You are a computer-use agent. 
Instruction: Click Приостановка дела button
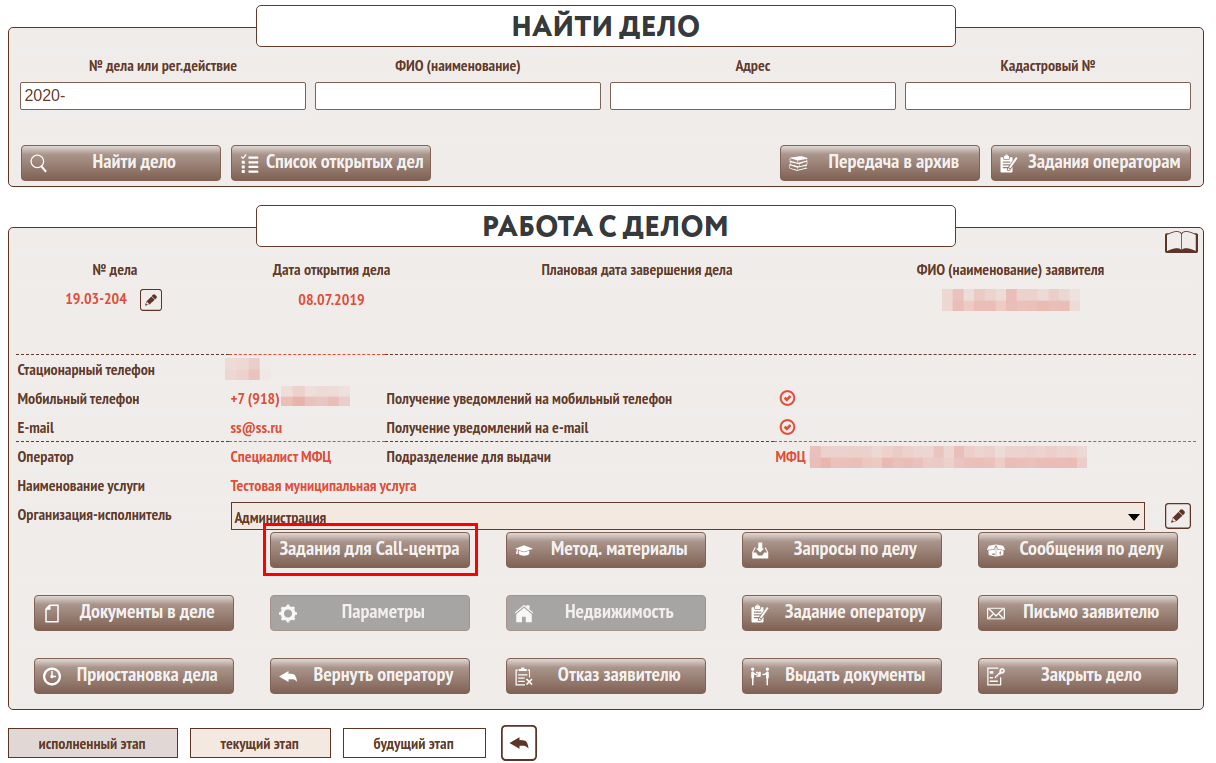click(134, 676)
